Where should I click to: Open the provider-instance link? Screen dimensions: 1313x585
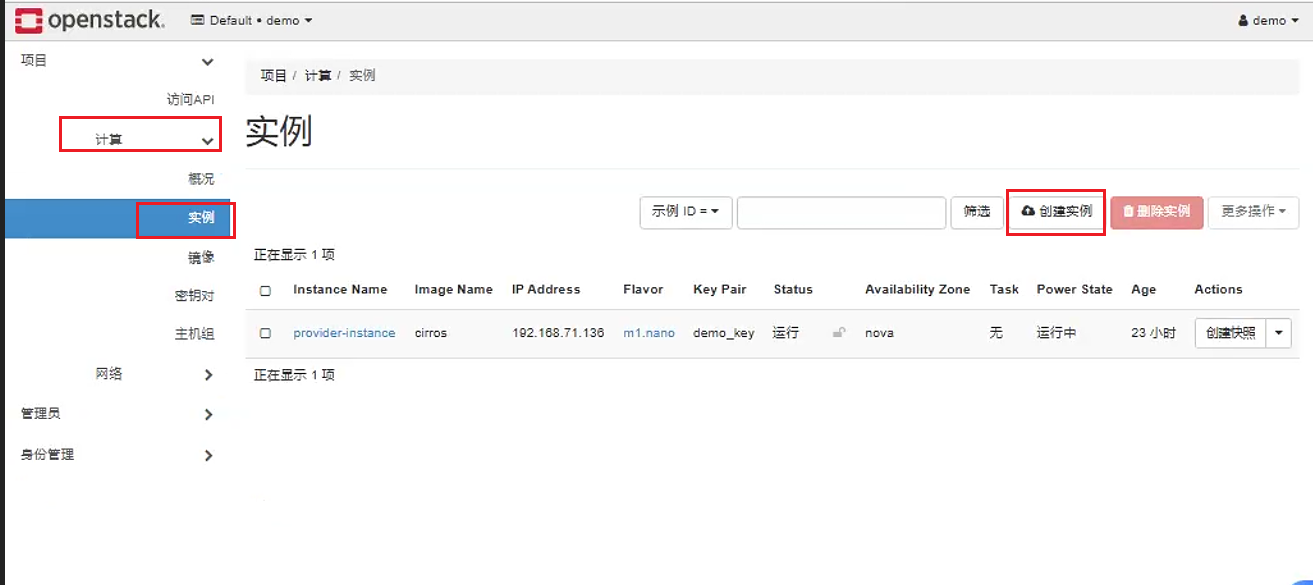tap(344, 333)
